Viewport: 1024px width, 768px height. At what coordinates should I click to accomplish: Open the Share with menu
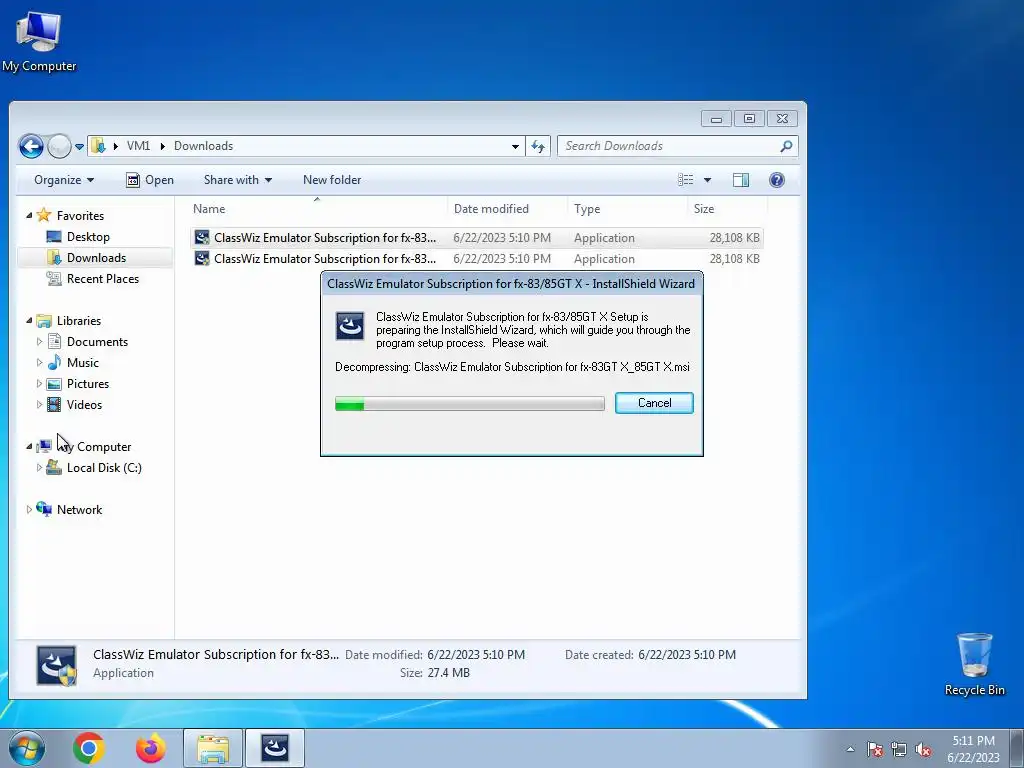[238, 180]
